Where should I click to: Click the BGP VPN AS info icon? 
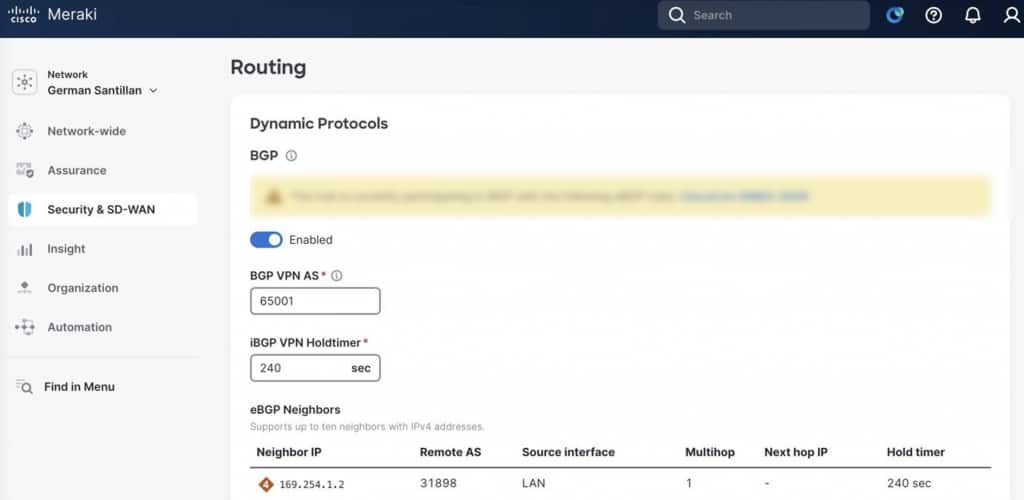coord(336,275)
